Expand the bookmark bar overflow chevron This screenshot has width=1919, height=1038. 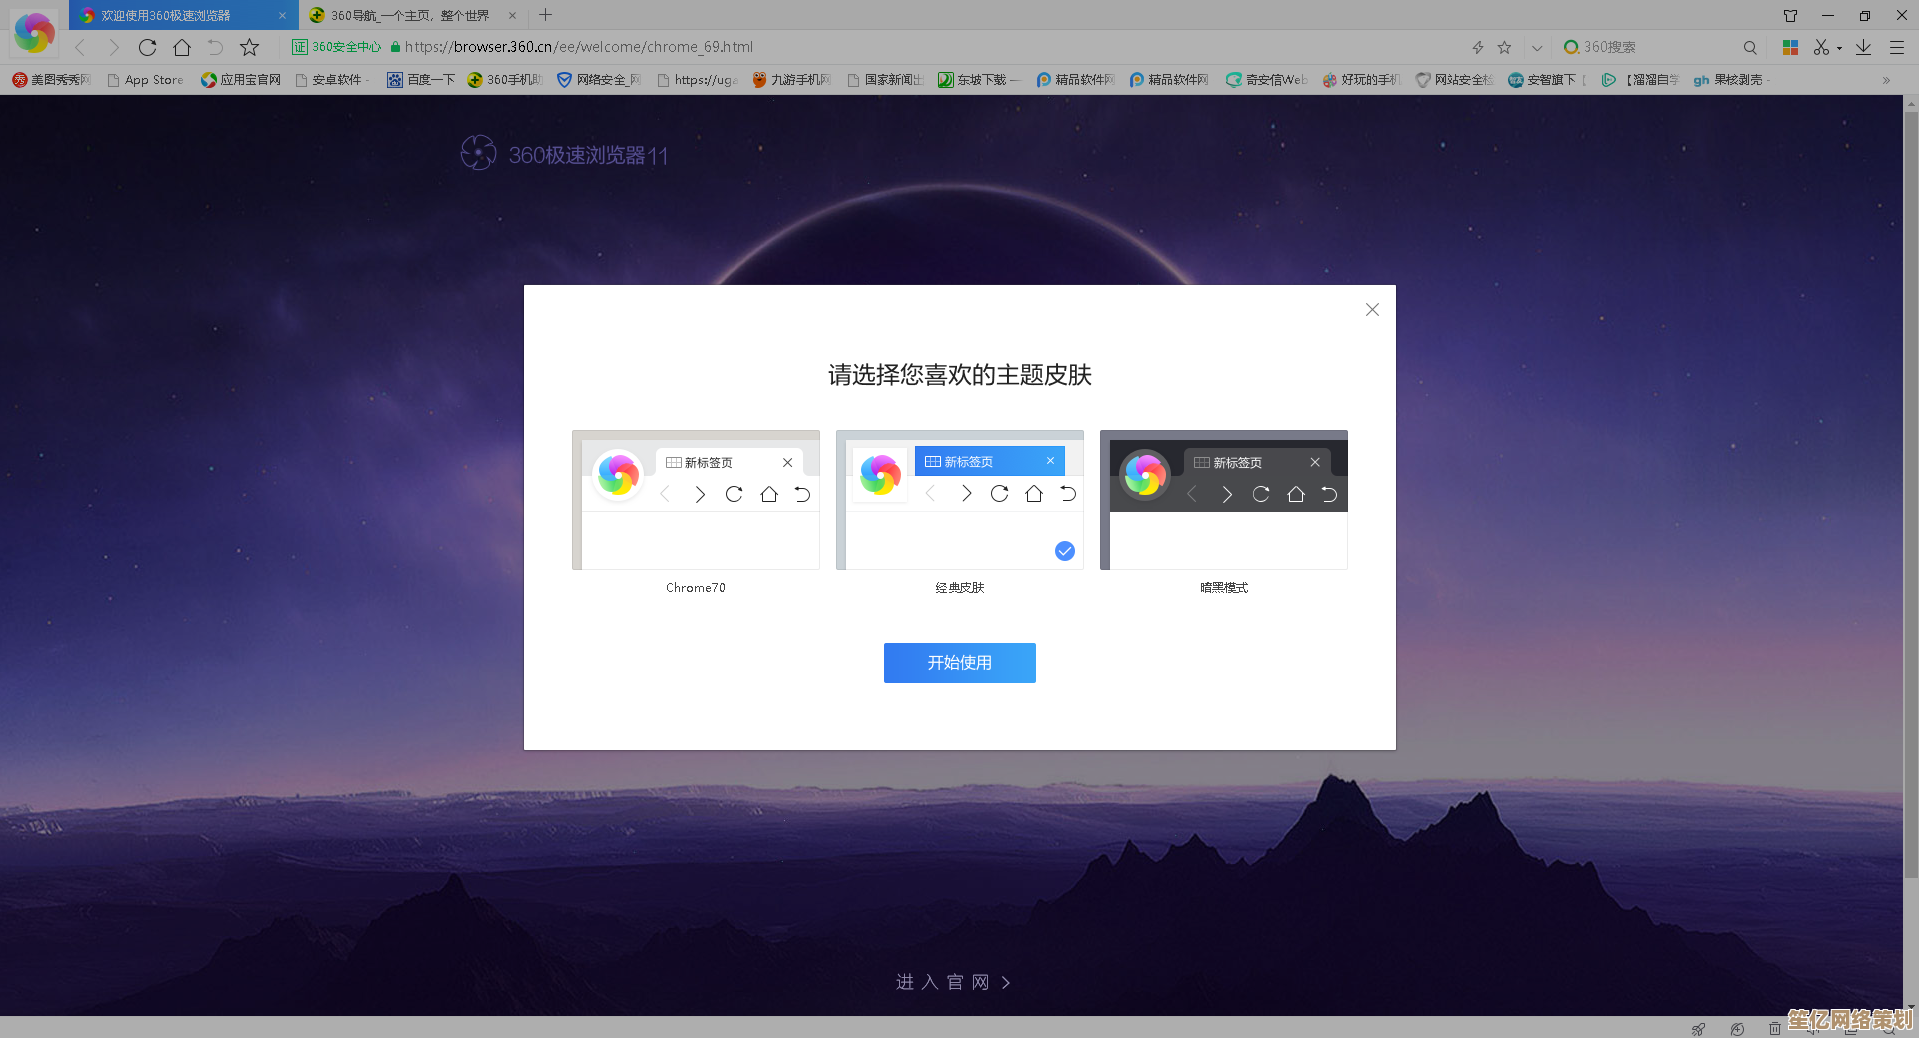click(1887, 80)
